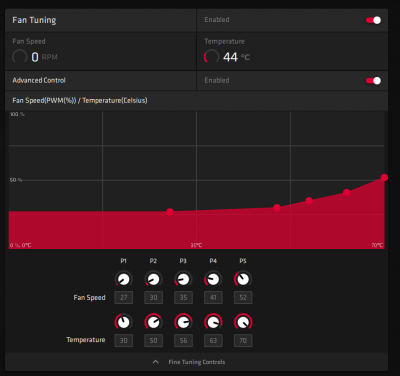This screenshot has width=400, height=376.
Task: Select the fan speed field showing 27
Action: point(124,298)
